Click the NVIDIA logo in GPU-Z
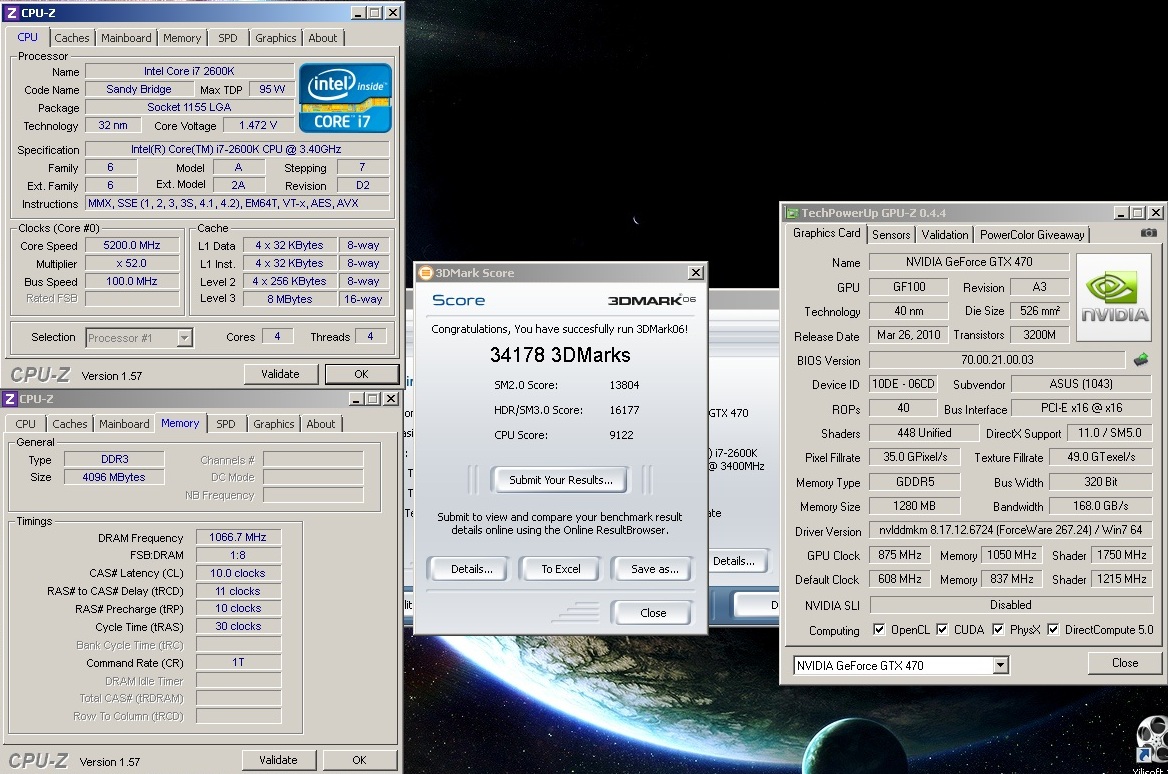This screenshot has height=774, width=1168. 1114,297
